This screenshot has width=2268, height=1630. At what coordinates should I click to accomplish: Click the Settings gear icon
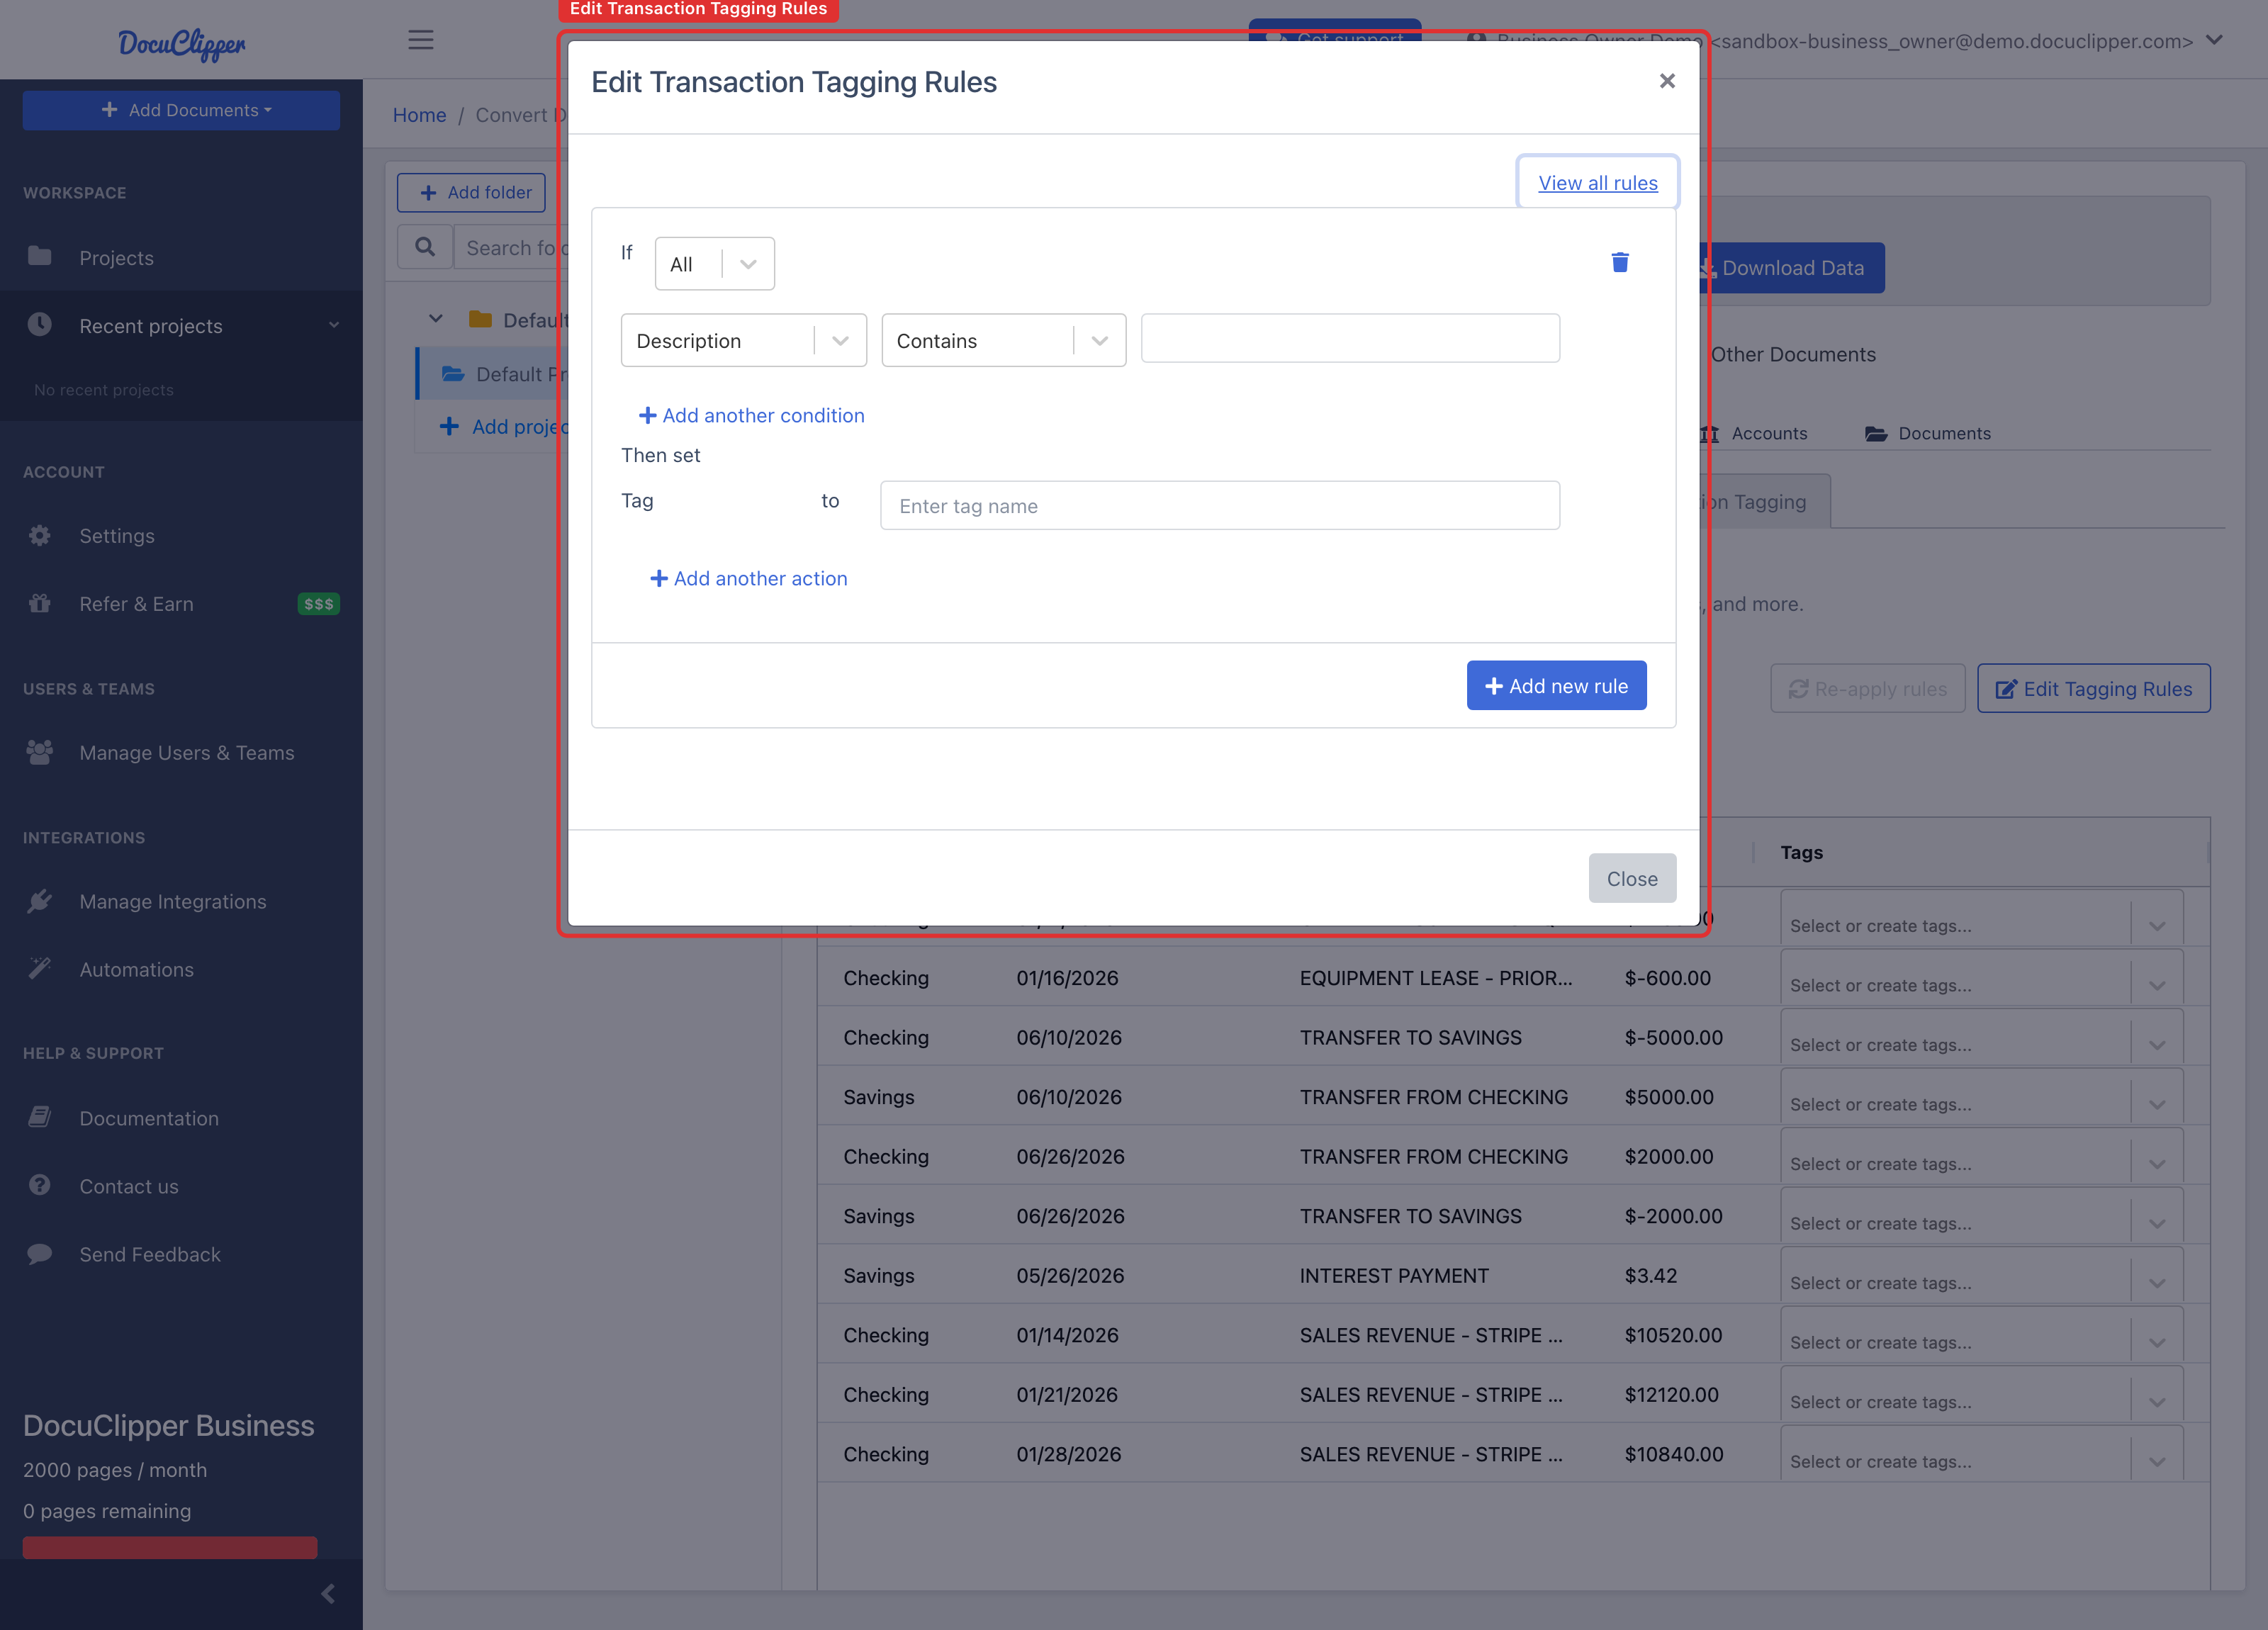pos(39,535)
